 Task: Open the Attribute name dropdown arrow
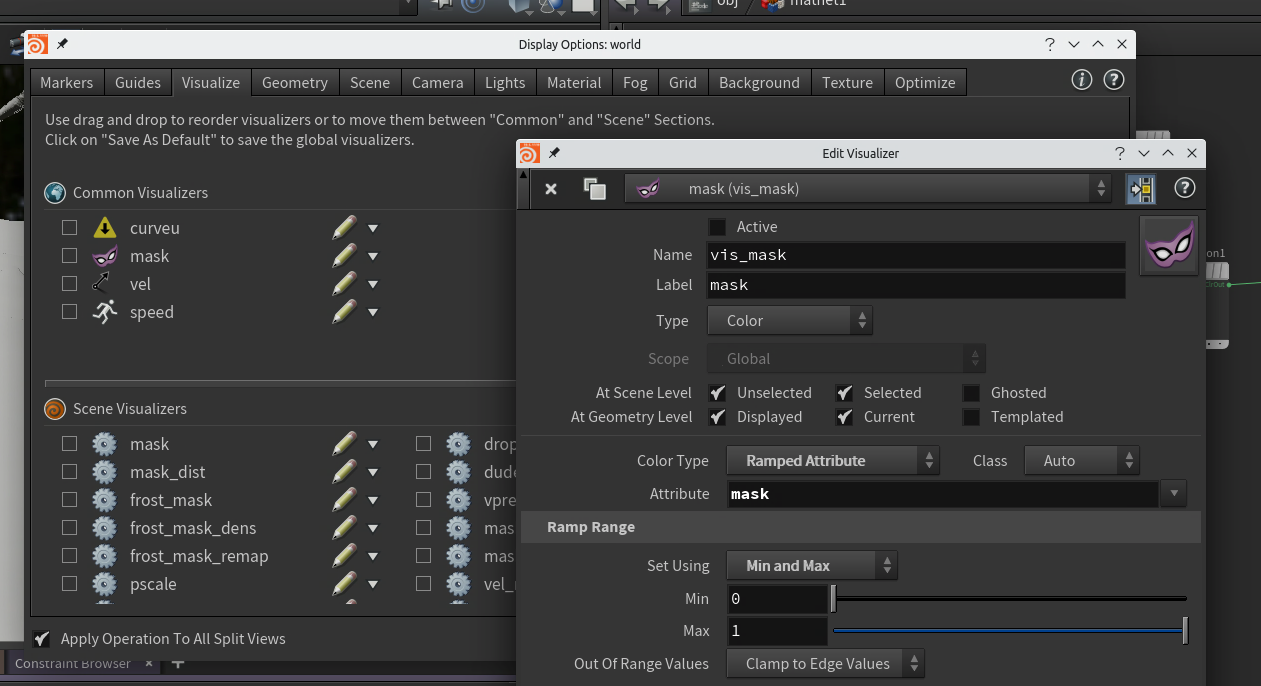tap(1174, 494)
